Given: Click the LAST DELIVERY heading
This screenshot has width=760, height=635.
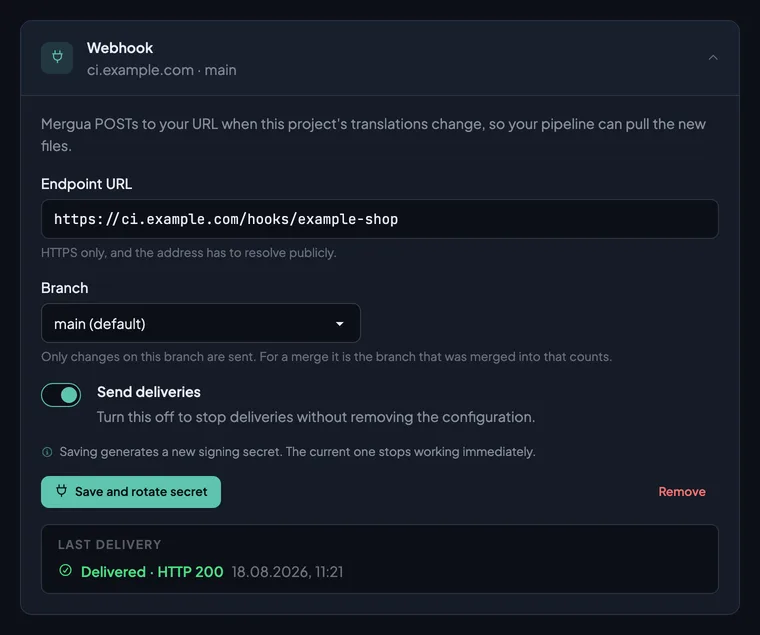Looking at the screenshot, I should pos(110,545).
